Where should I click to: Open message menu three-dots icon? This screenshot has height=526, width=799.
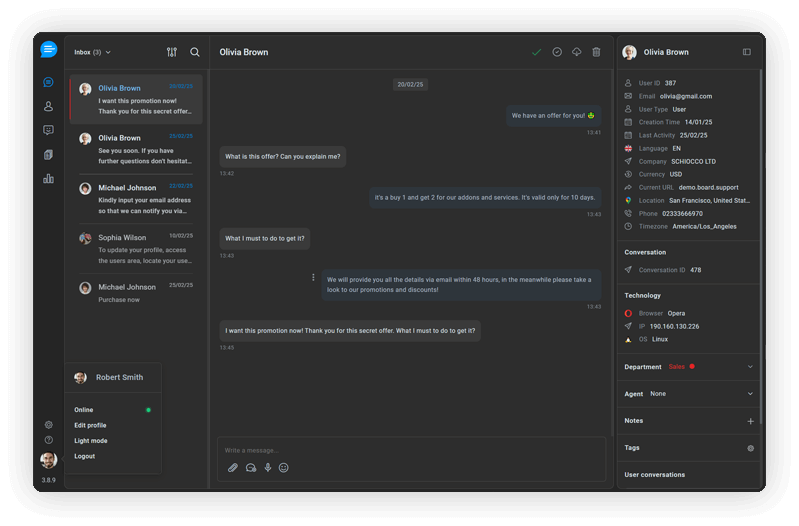point(313,277)
